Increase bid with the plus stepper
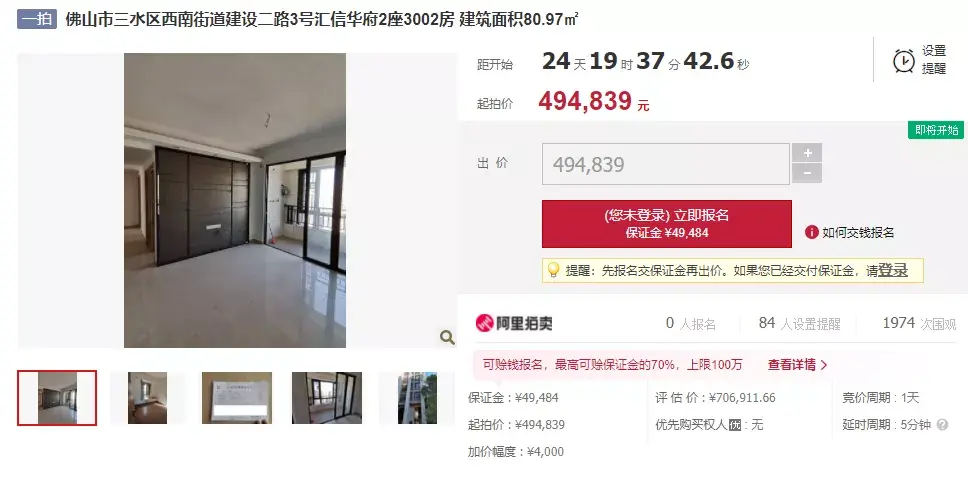 pyautogui.click(x=807, y=153)
